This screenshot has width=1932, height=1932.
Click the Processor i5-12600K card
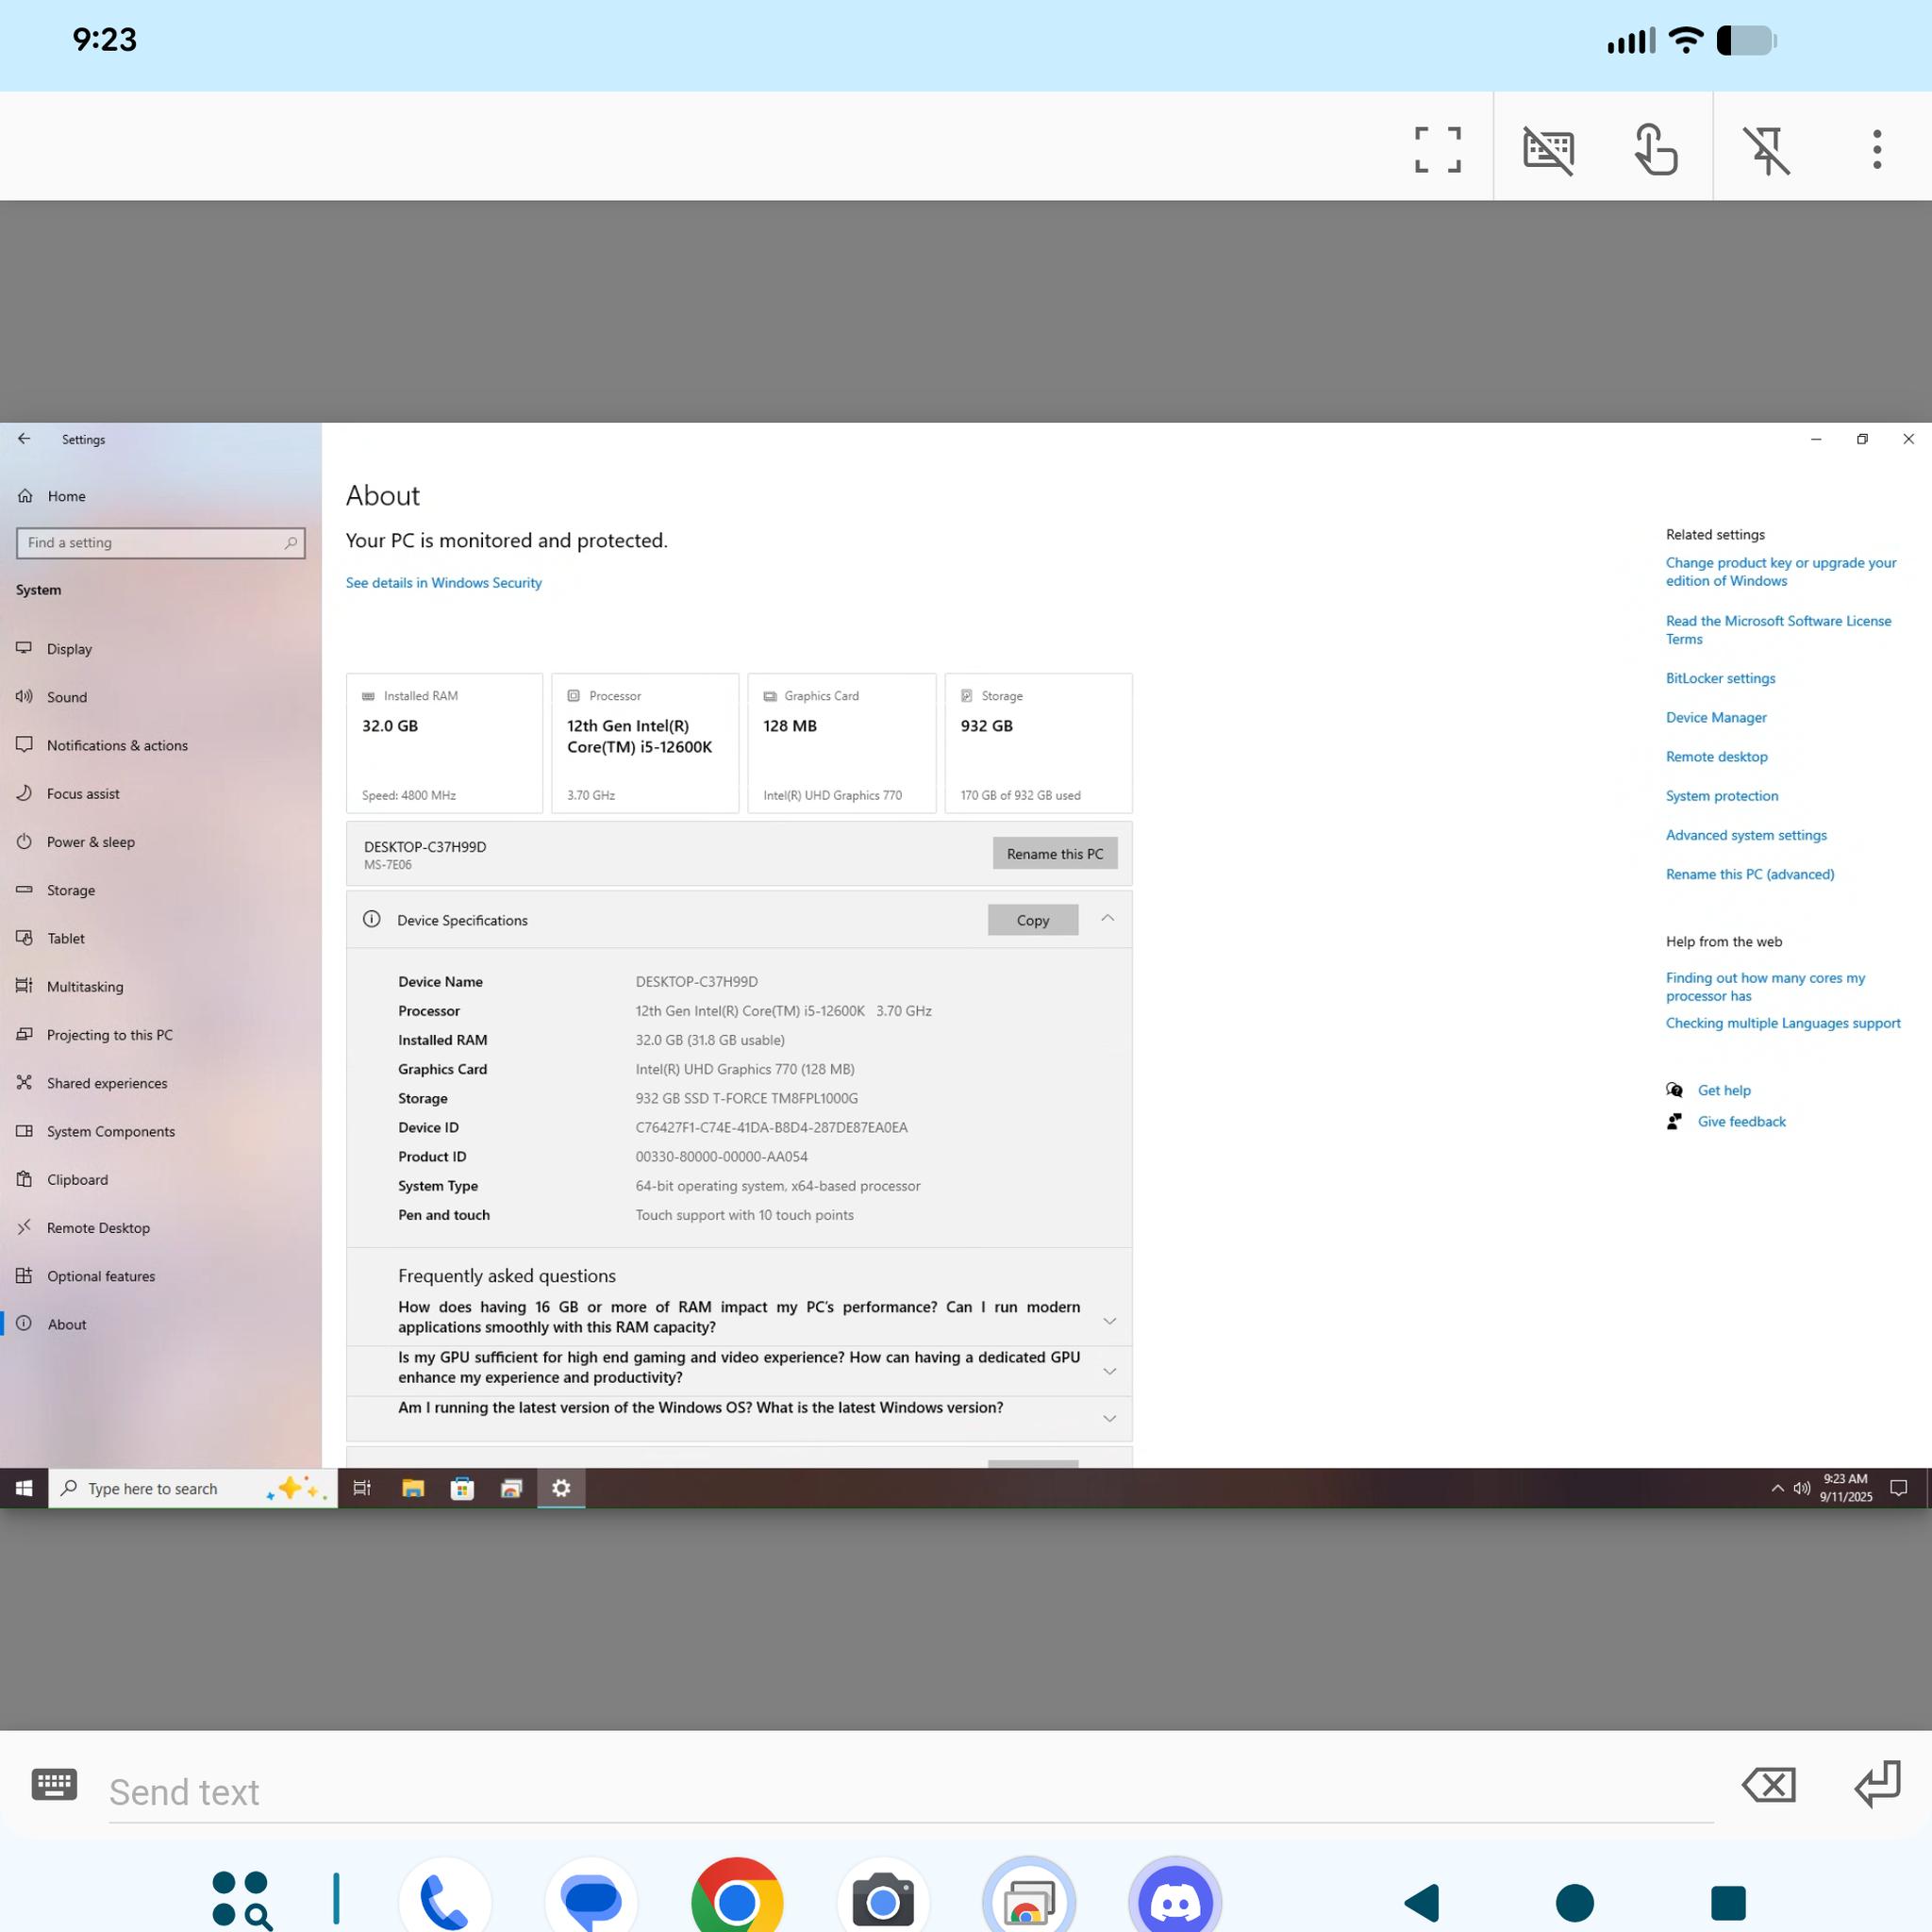645,743
